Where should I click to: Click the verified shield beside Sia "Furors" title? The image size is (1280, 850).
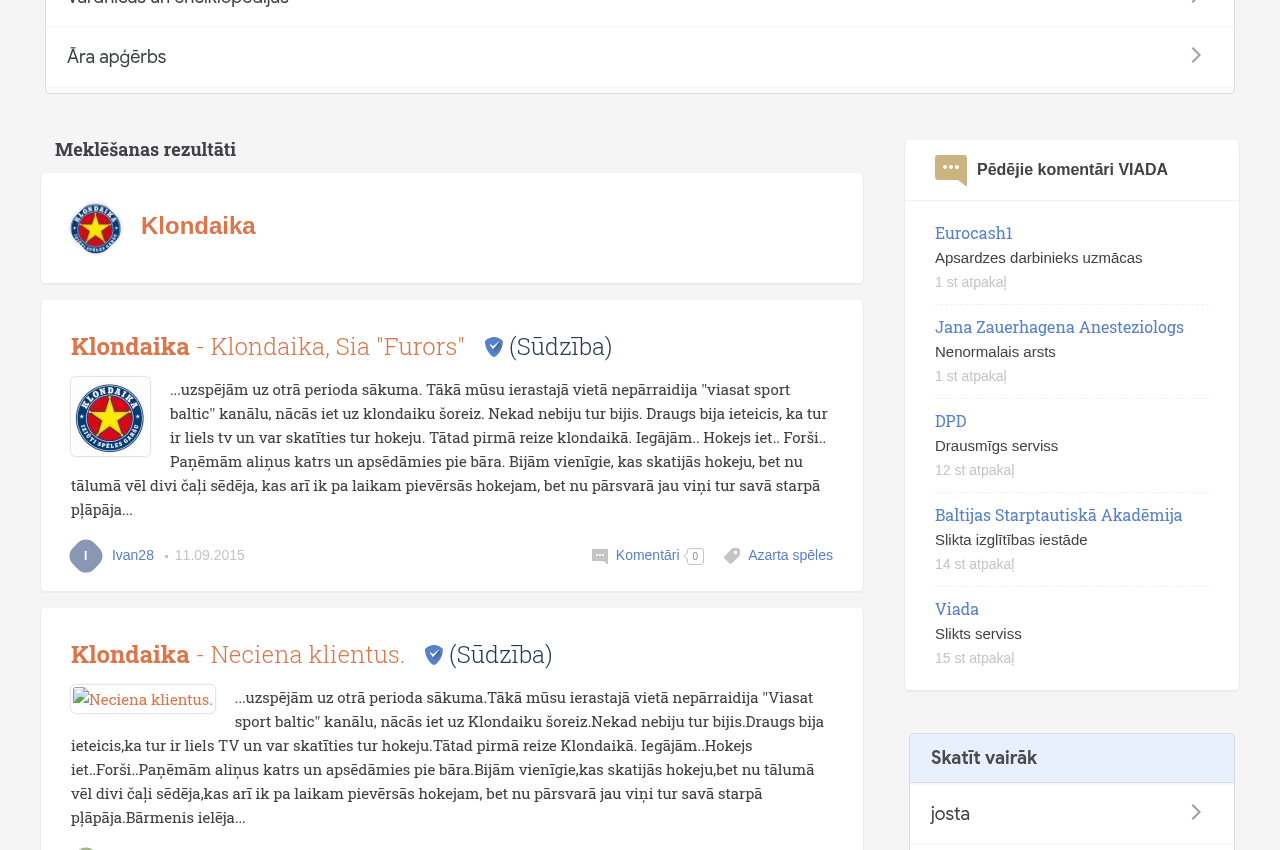[x=494, y=347]
